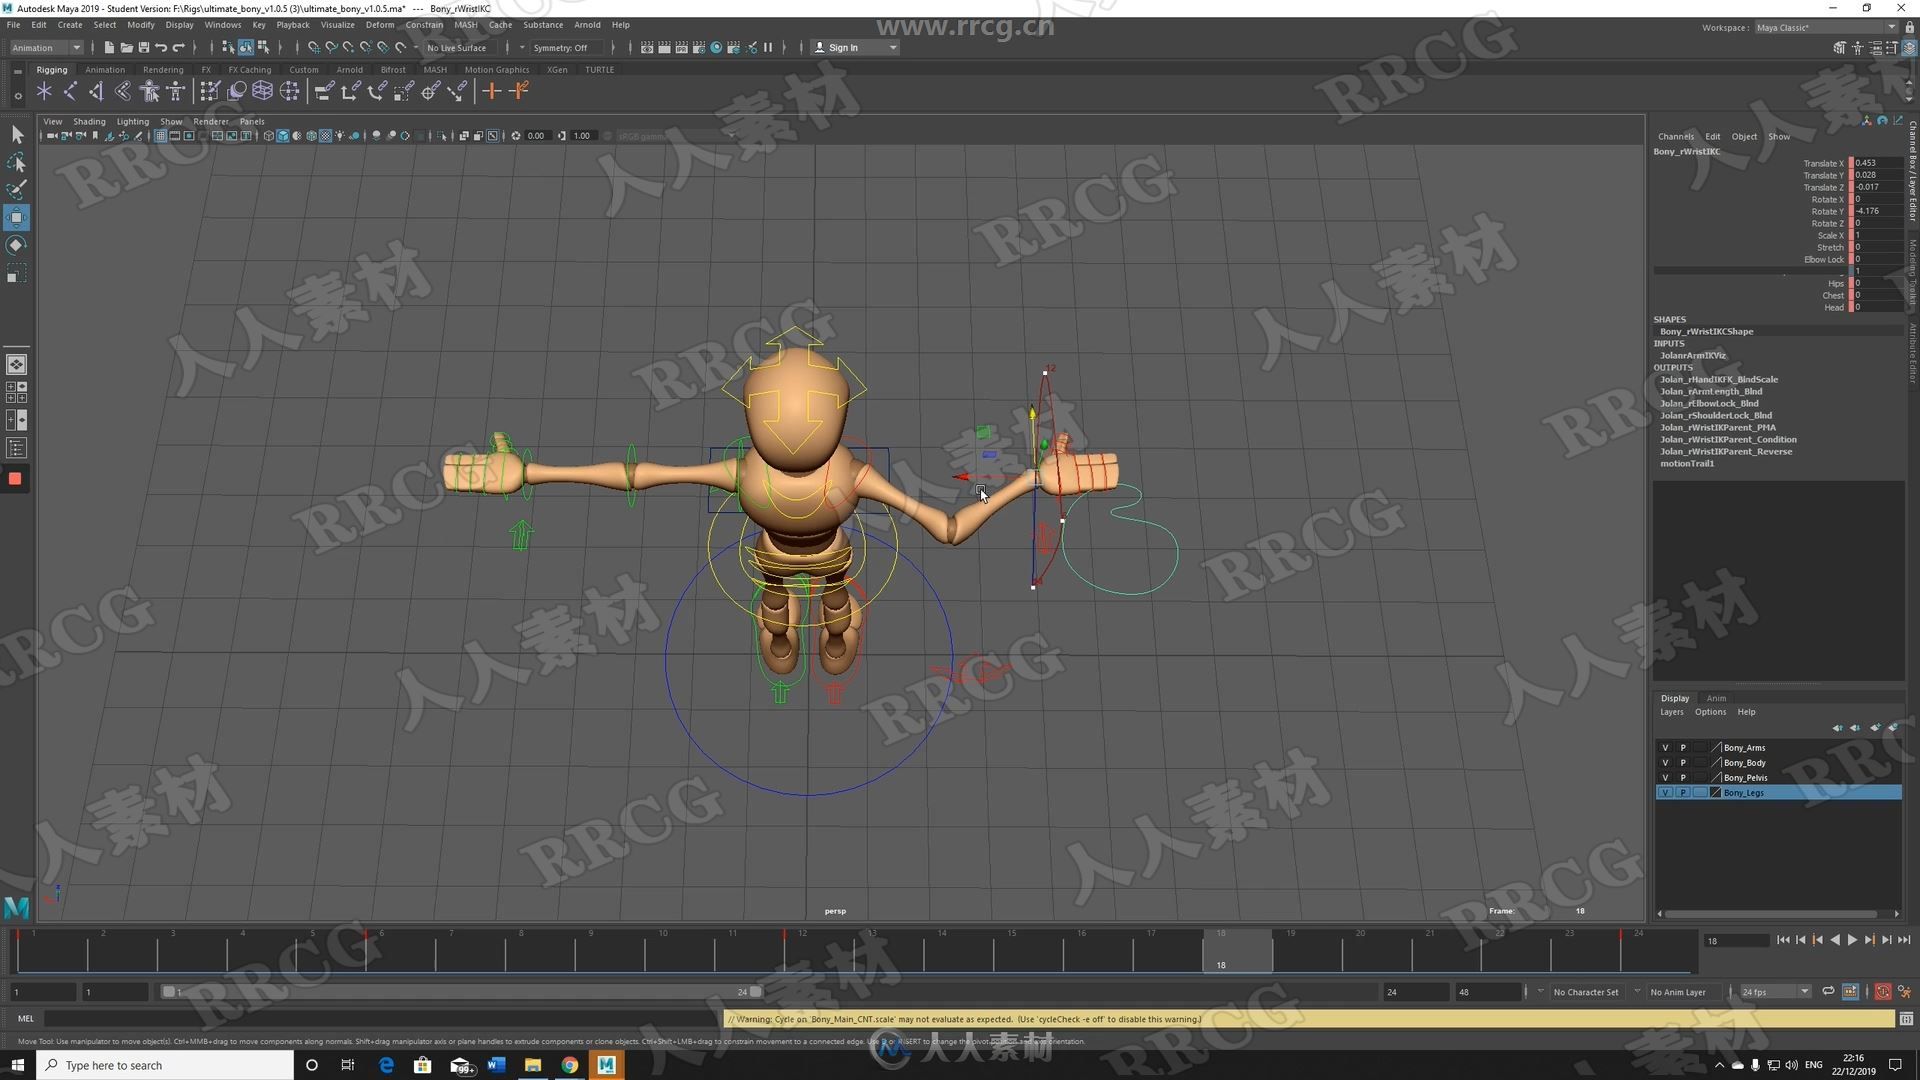Viewport: 1920px width, 1080px height.
Task: Open the Animation menu set dropdown
Action: (x=46, y=47)
